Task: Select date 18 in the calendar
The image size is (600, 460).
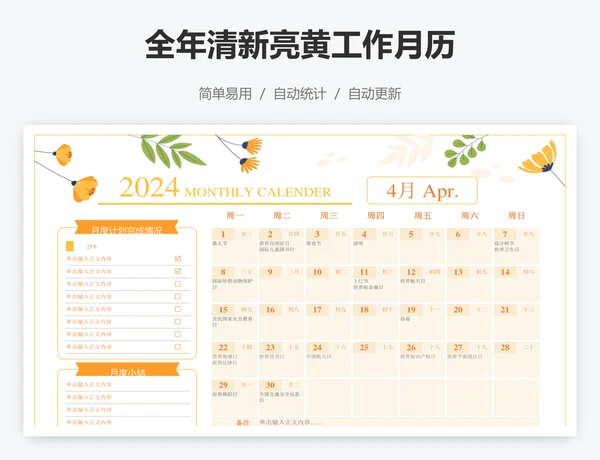Action: [364, 310]
